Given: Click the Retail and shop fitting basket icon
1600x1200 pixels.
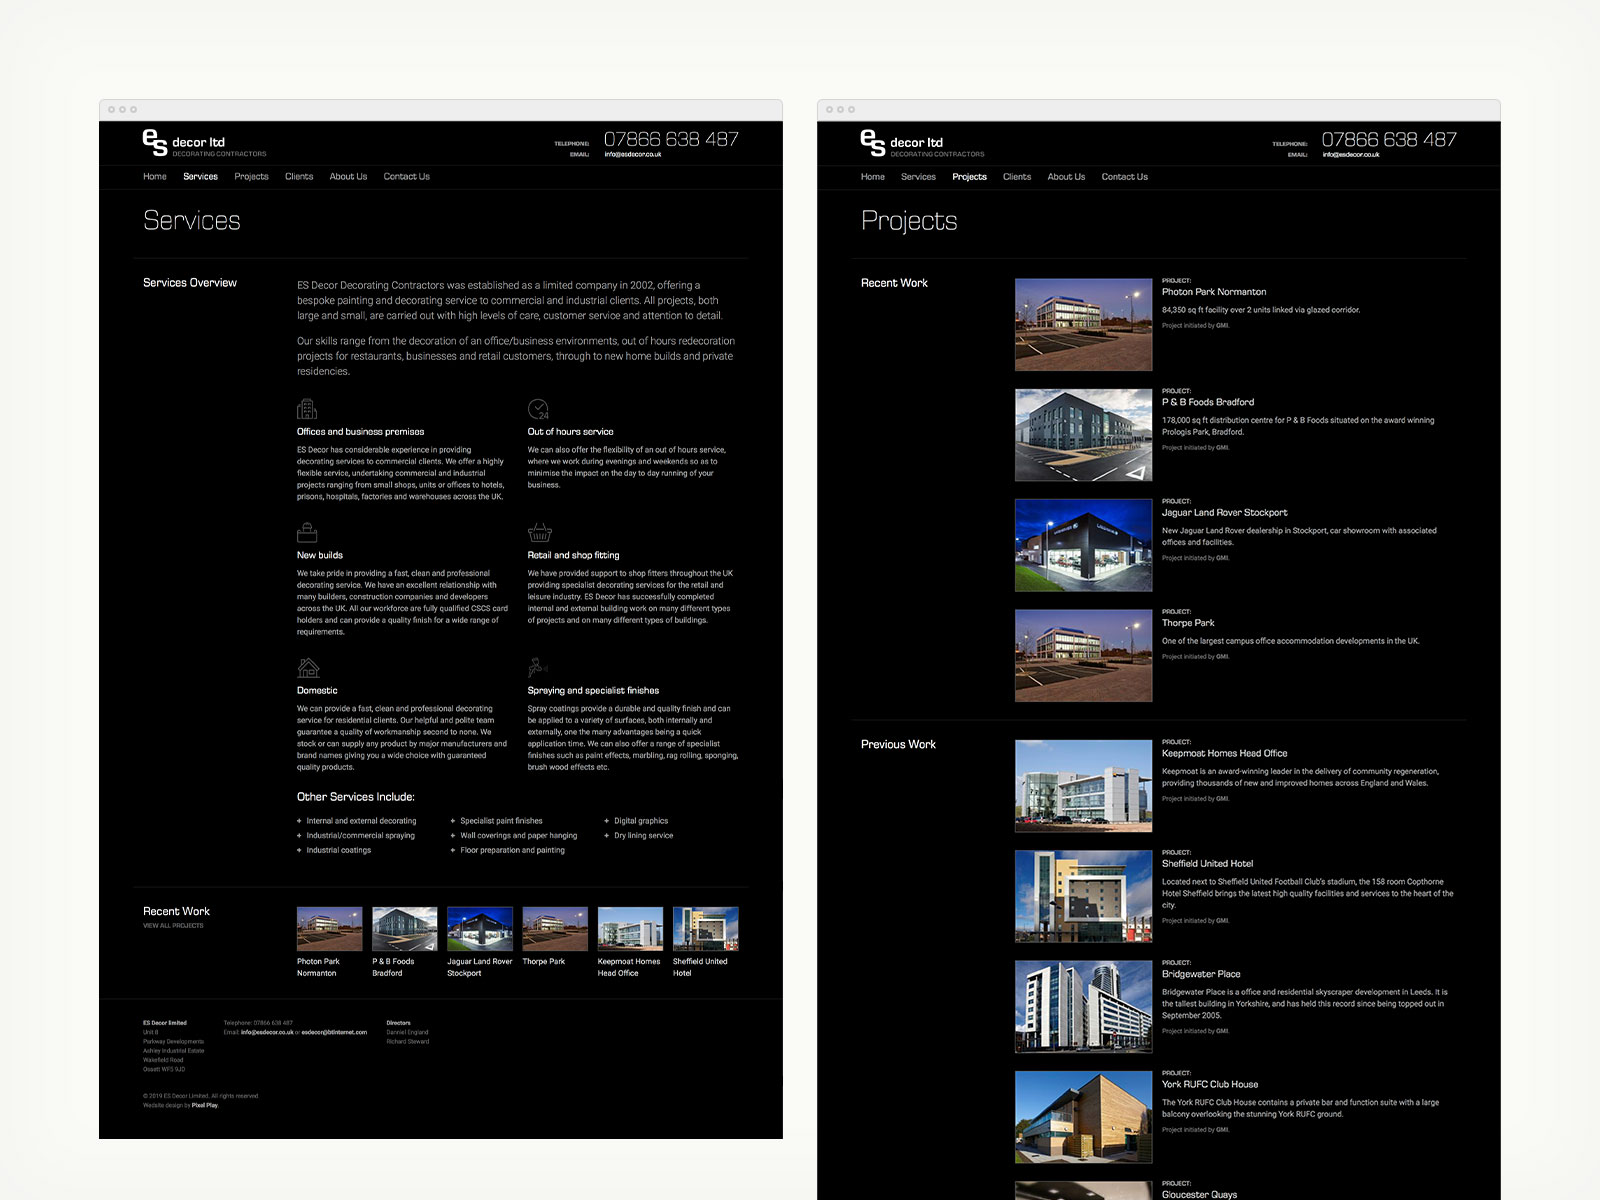Looking at the screenshot, I should click(539, 532).
